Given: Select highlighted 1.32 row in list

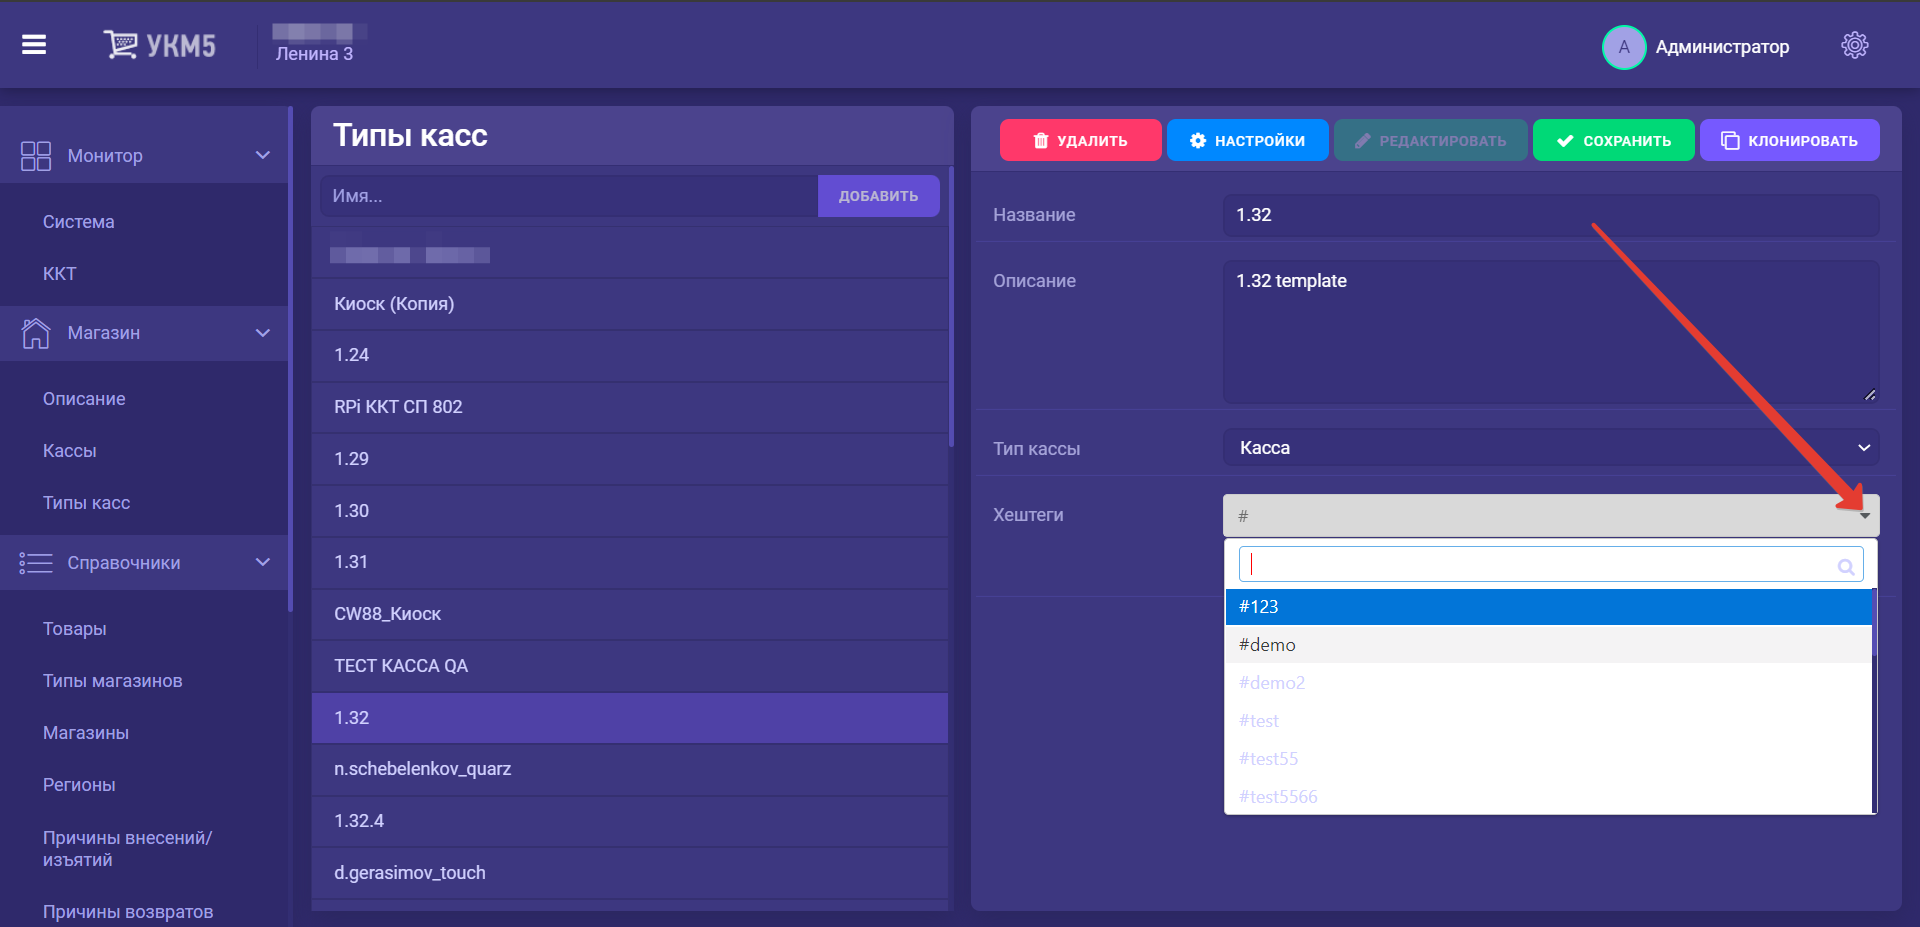Looking at the screenshot, I should [630, 718].
